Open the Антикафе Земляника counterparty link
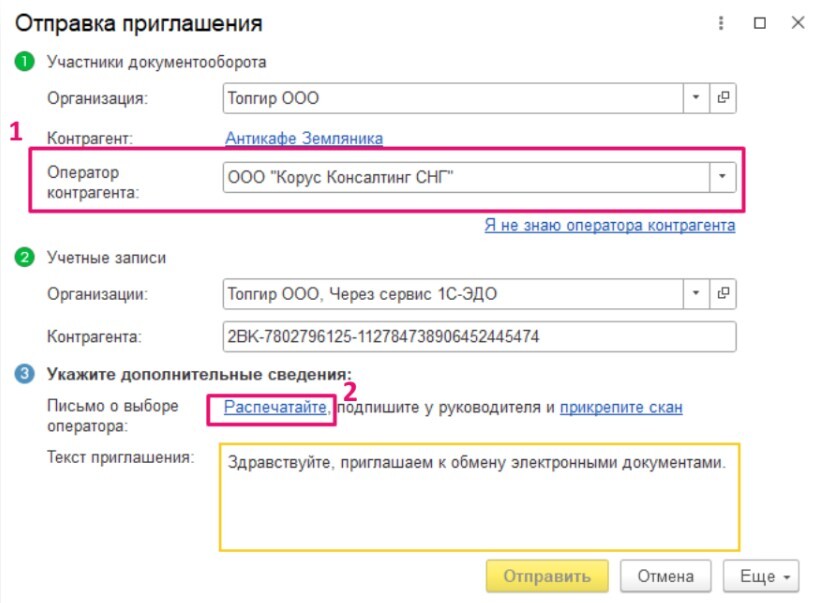The image size is (818, 603). click(303, 138)
